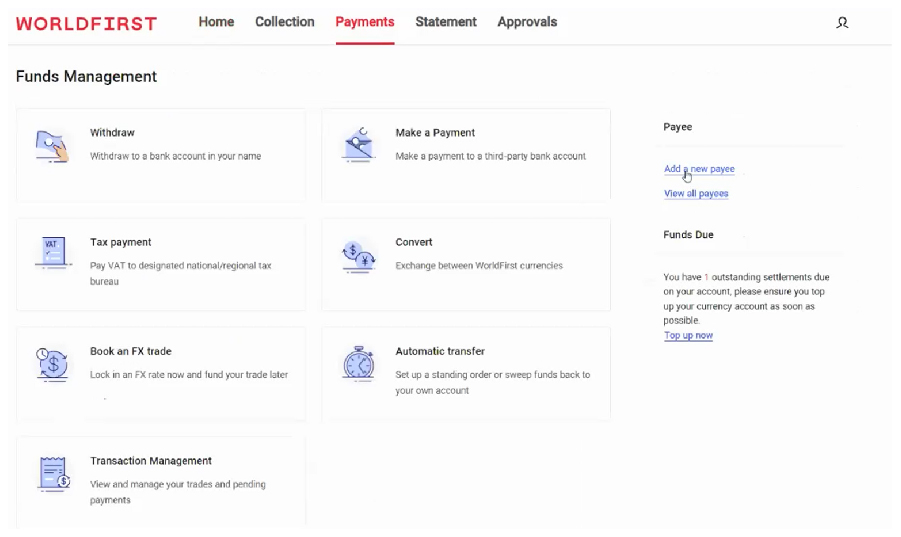Image resolution: width=901 pixels, height=537 pixels.
Task: Select the Payments tab
Action: [365, 22]
